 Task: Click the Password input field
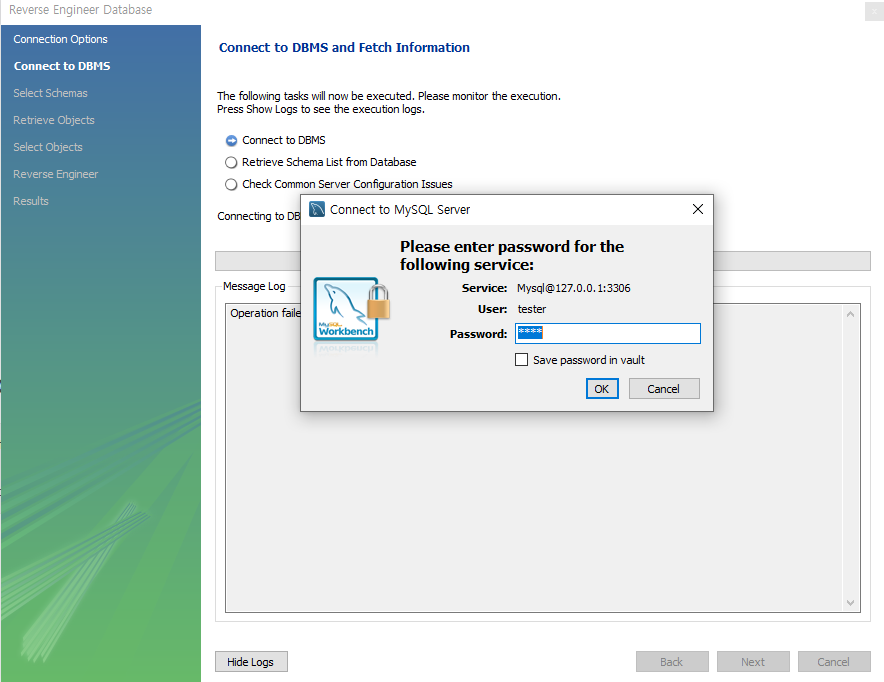point(608,333)
